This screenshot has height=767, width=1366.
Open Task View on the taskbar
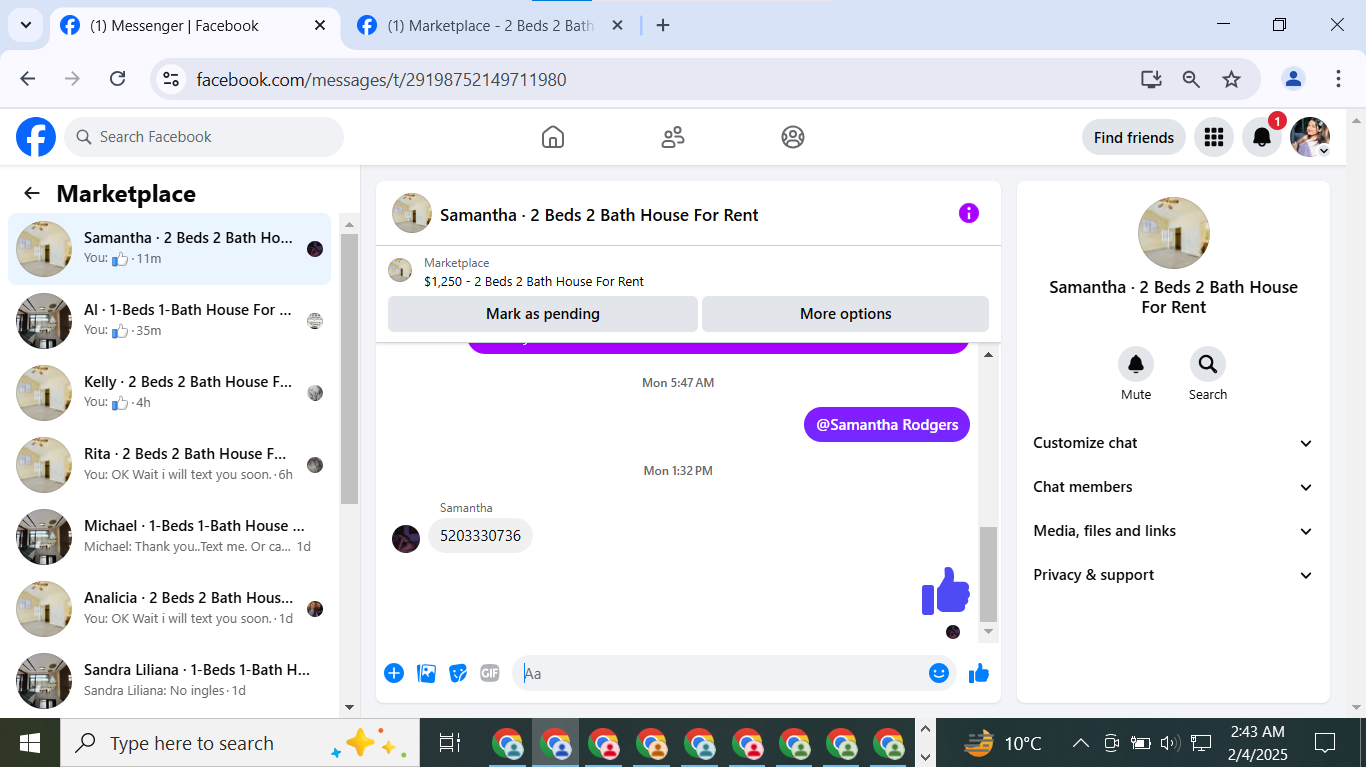click(450, 743)
